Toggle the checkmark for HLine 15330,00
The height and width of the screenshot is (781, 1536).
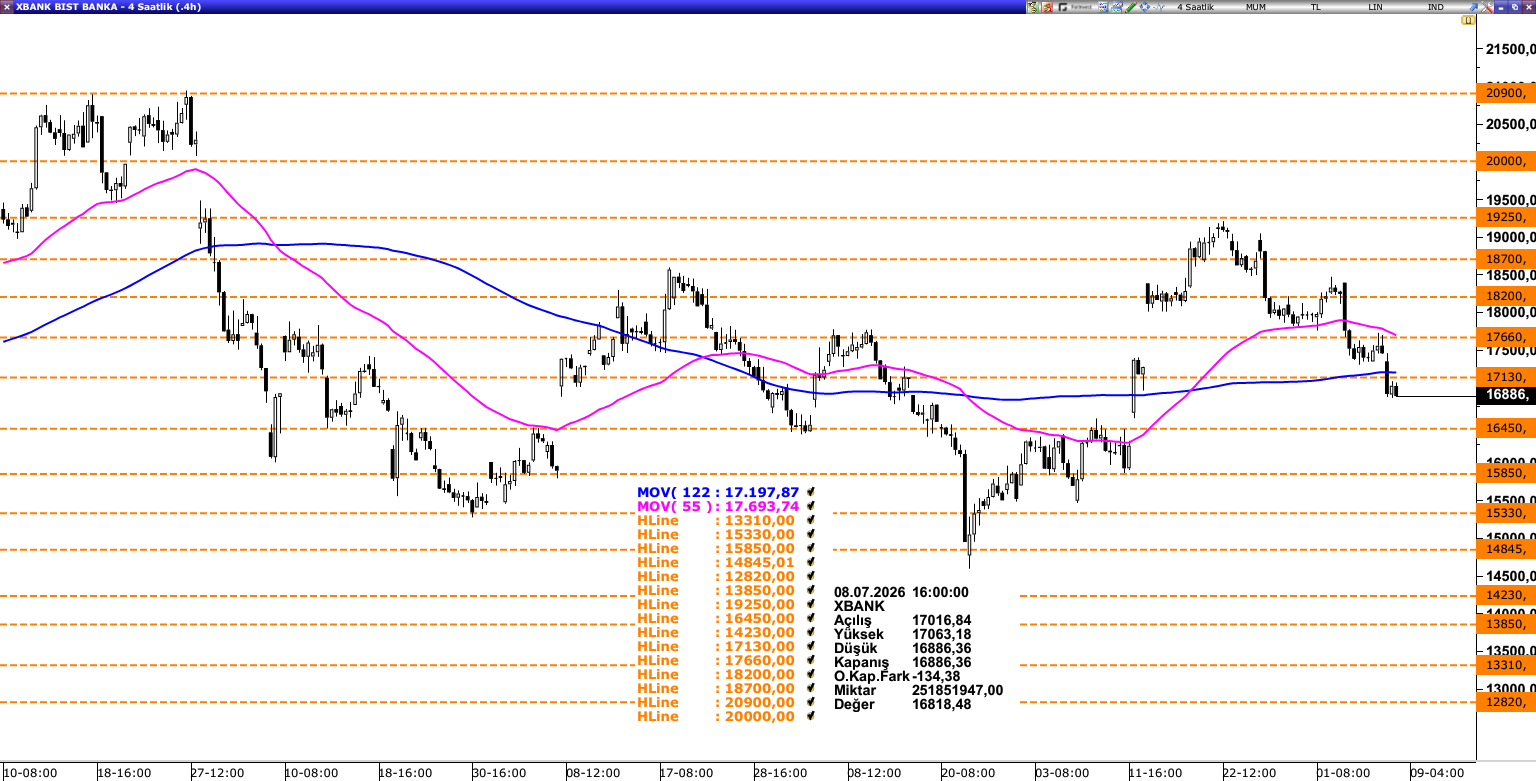tap(811, 534)
